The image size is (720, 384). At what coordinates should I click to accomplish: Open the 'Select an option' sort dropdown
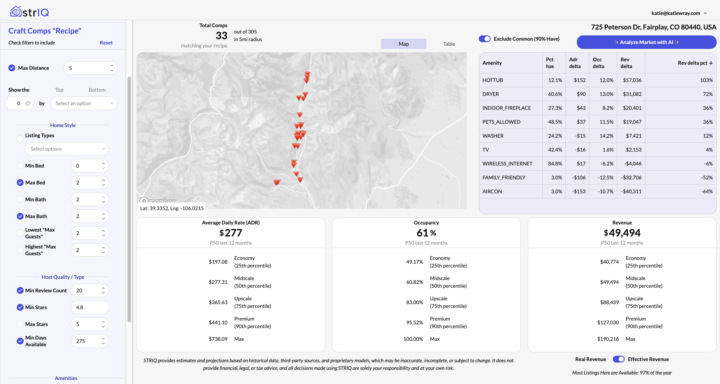pyautogui.click(x=84, y=103)
